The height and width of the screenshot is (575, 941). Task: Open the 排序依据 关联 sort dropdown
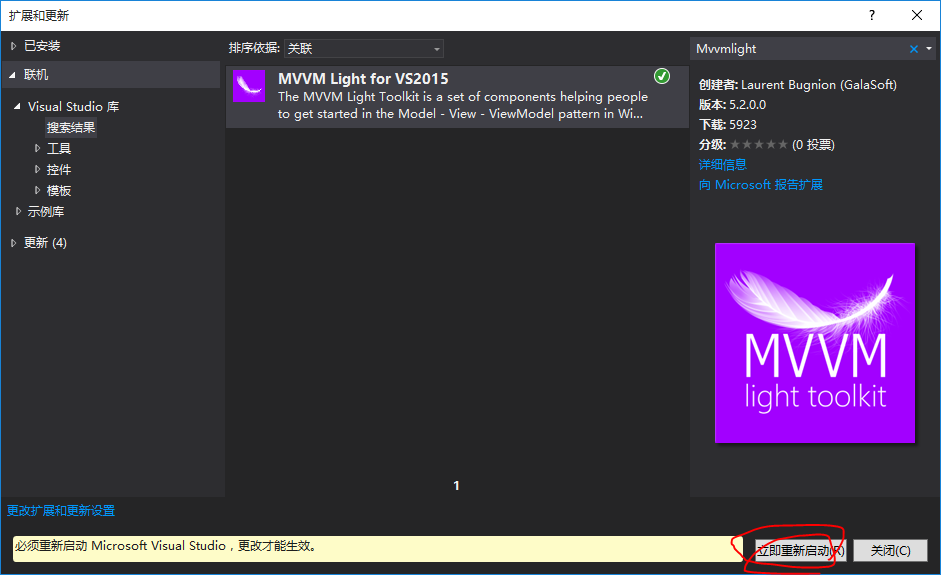[364, 49]
